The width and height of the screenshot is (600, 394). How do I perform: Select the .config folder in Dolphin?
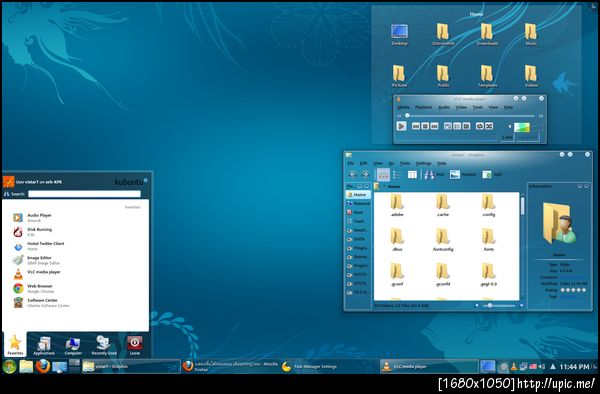(489, 205)
